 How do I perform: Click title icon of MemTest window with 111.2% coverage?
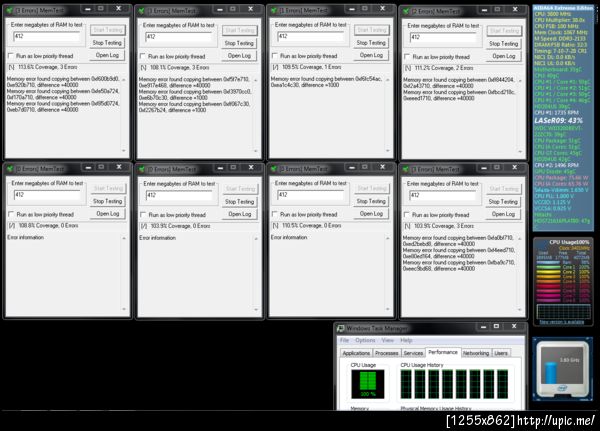pos(406,11)
